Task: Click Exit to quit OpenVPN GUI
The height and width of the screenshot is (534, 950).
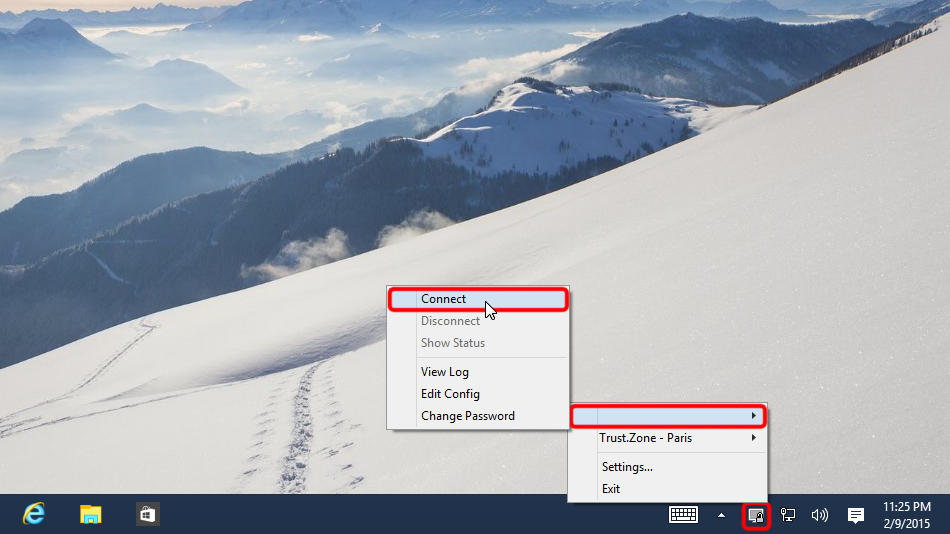Action: pos(611,489)
